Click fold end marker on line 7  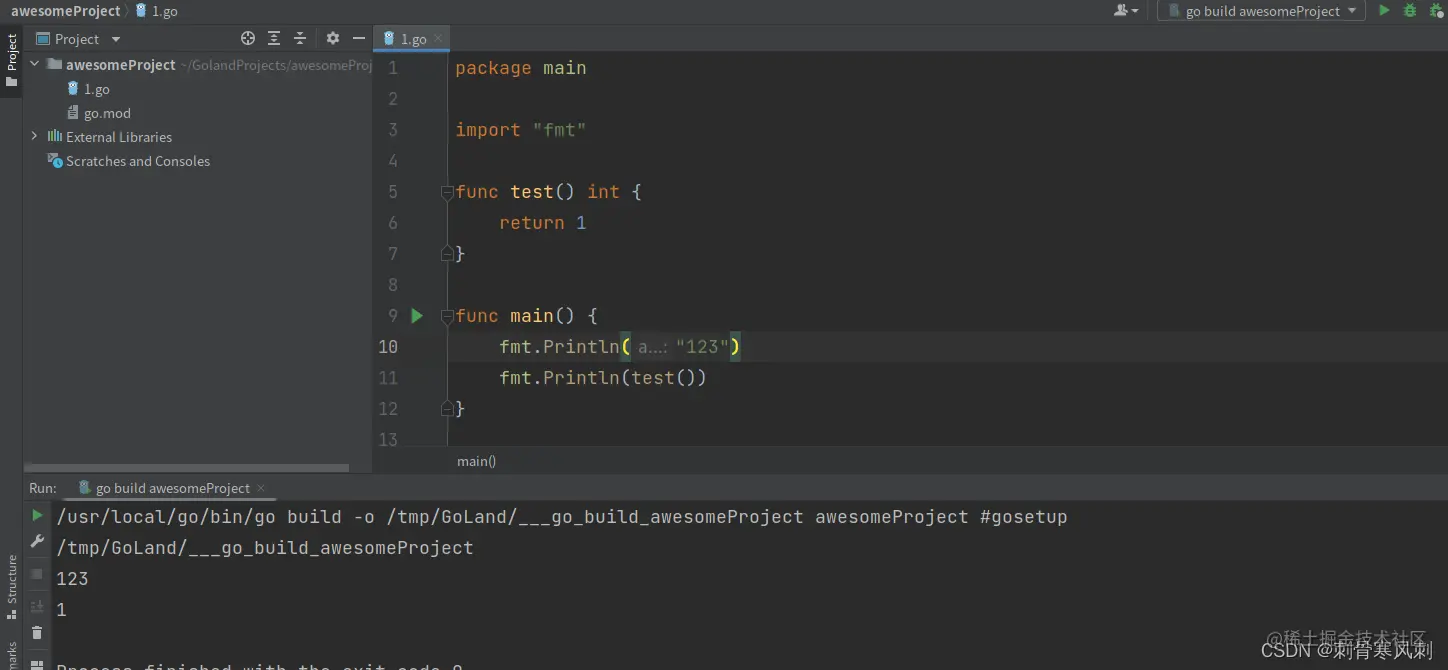click(x=447, y=254)
